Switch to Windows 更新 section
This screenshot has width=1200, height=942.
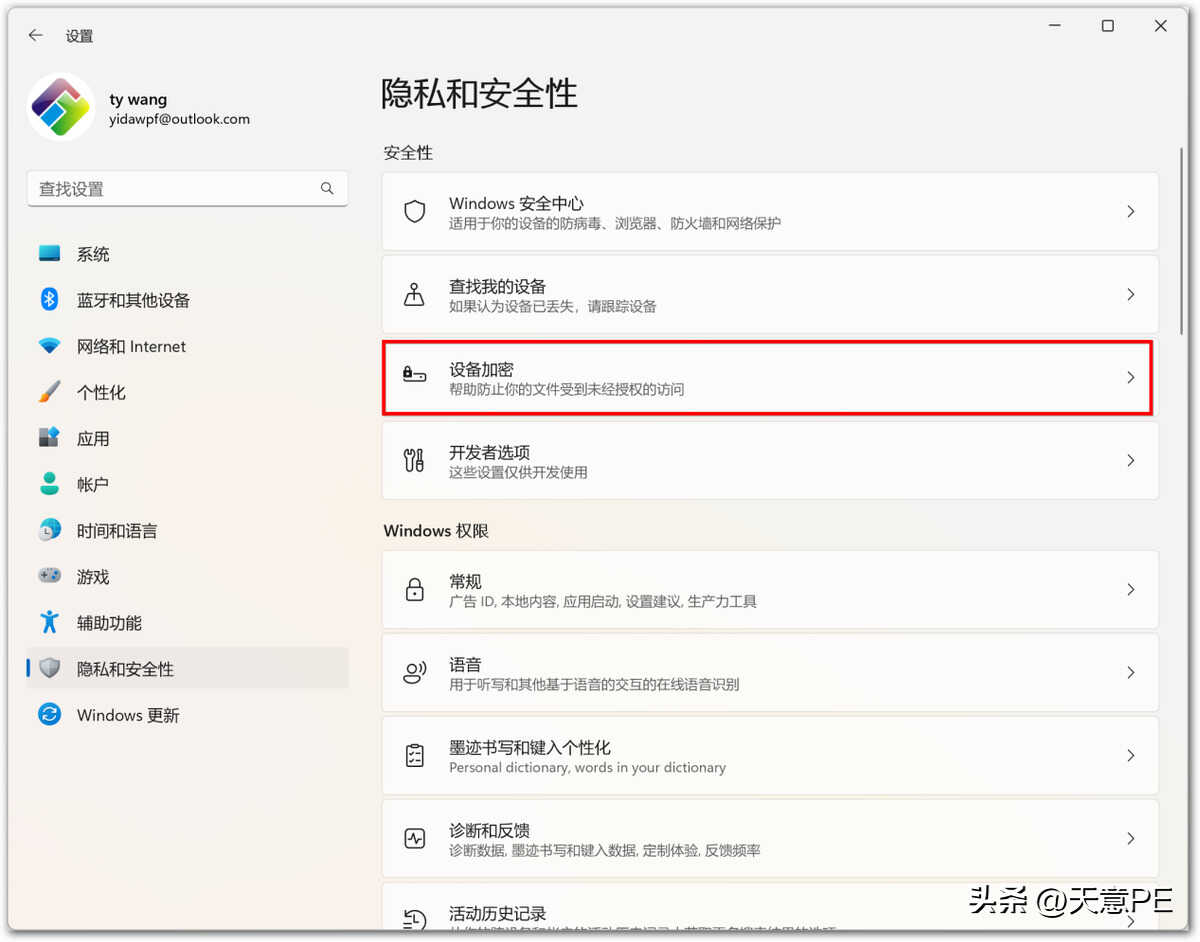click(128, 715)
